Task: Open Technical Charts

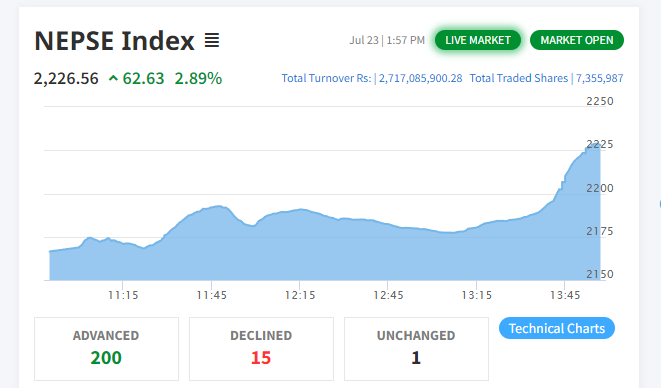Action: click(556, 328)
